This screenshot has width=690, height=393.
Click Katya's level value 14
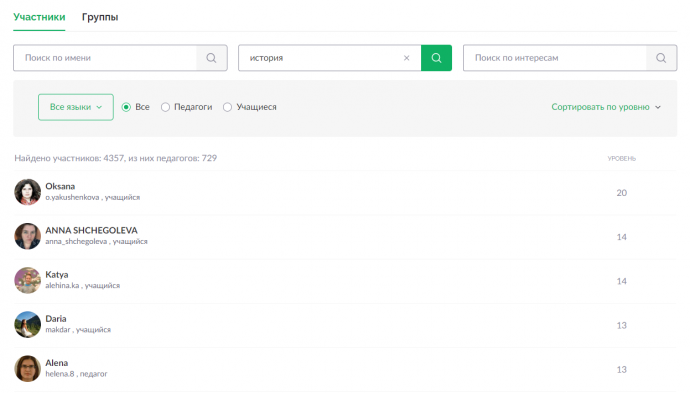point(621,281)
